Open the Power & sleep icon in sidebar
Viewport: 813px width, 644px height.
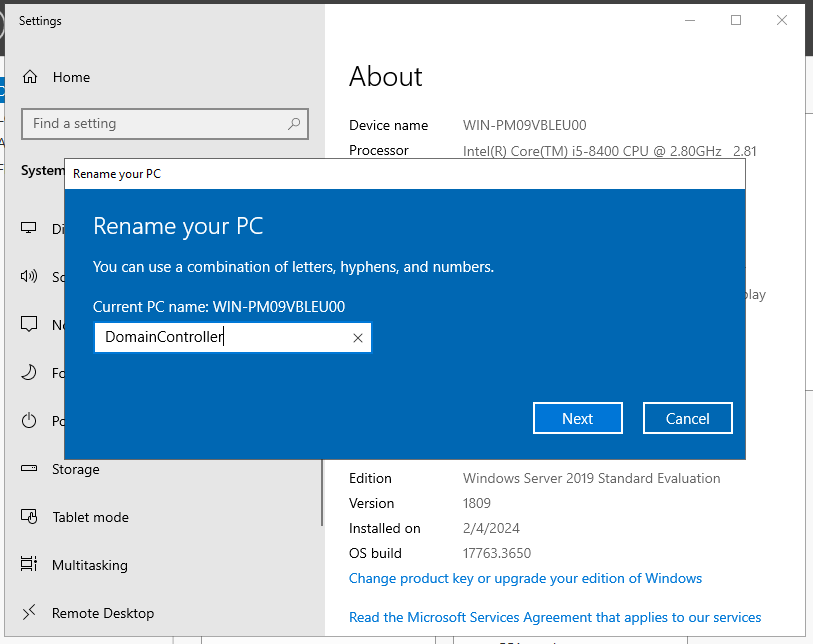tap(30, 421)
